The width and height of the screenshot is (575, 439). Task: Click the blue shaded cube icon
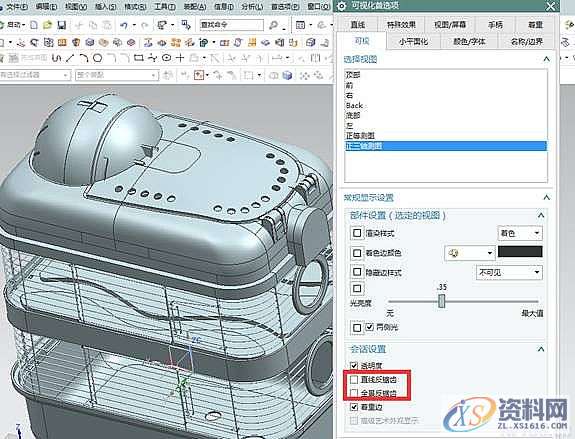point(288,75)
